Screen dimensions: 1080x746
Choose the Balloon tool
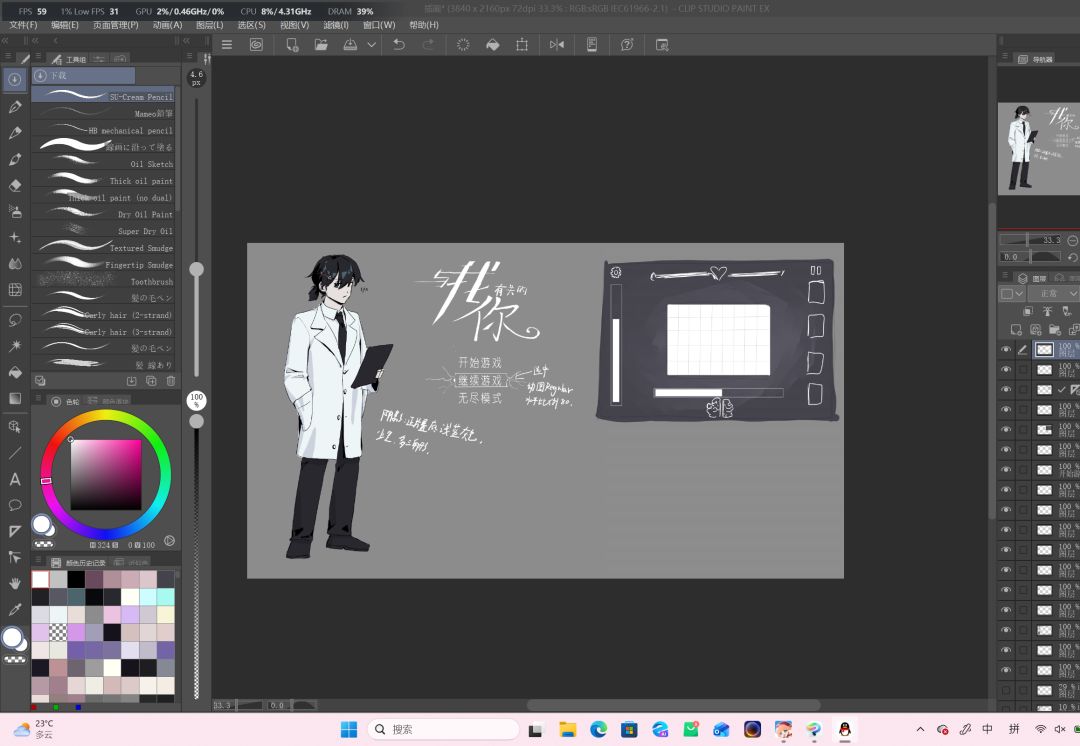coord(15,506)
